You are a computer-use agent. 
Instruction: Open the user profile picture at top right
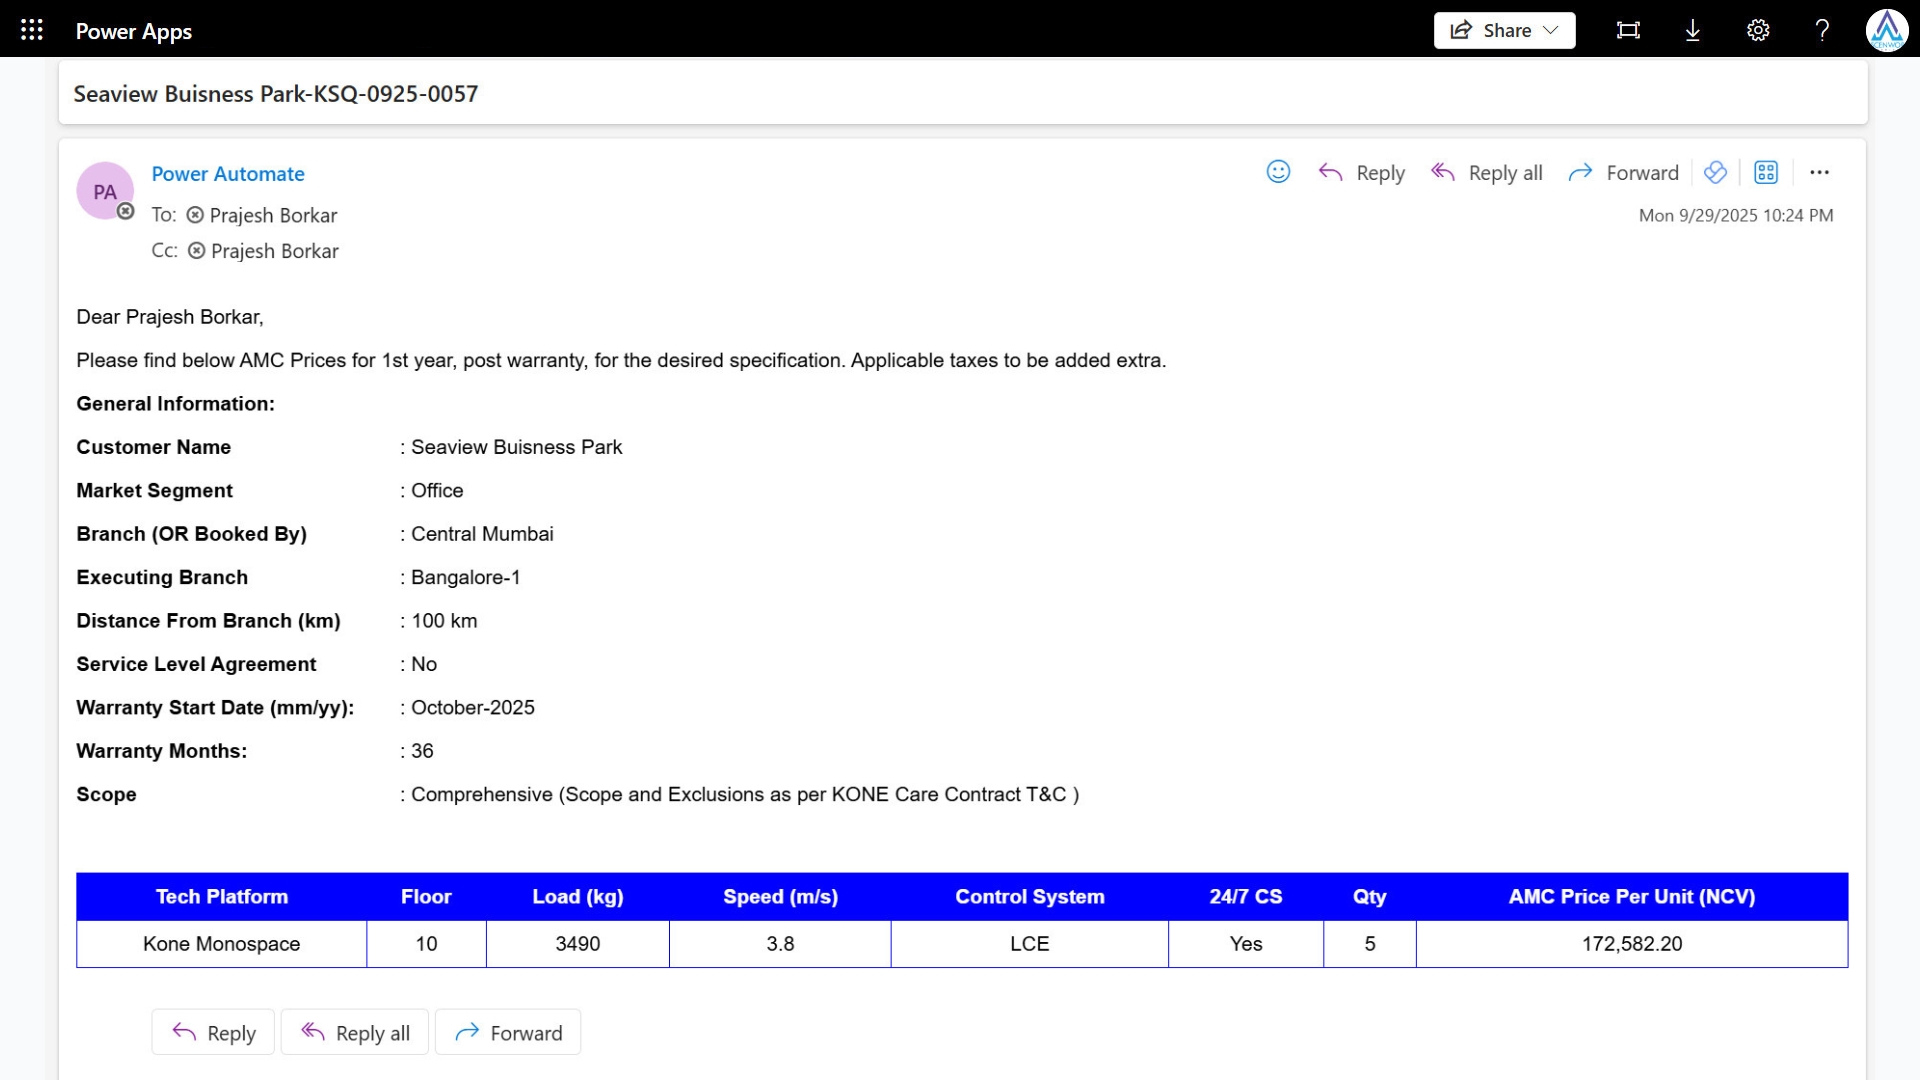(x=1886, y=30)
